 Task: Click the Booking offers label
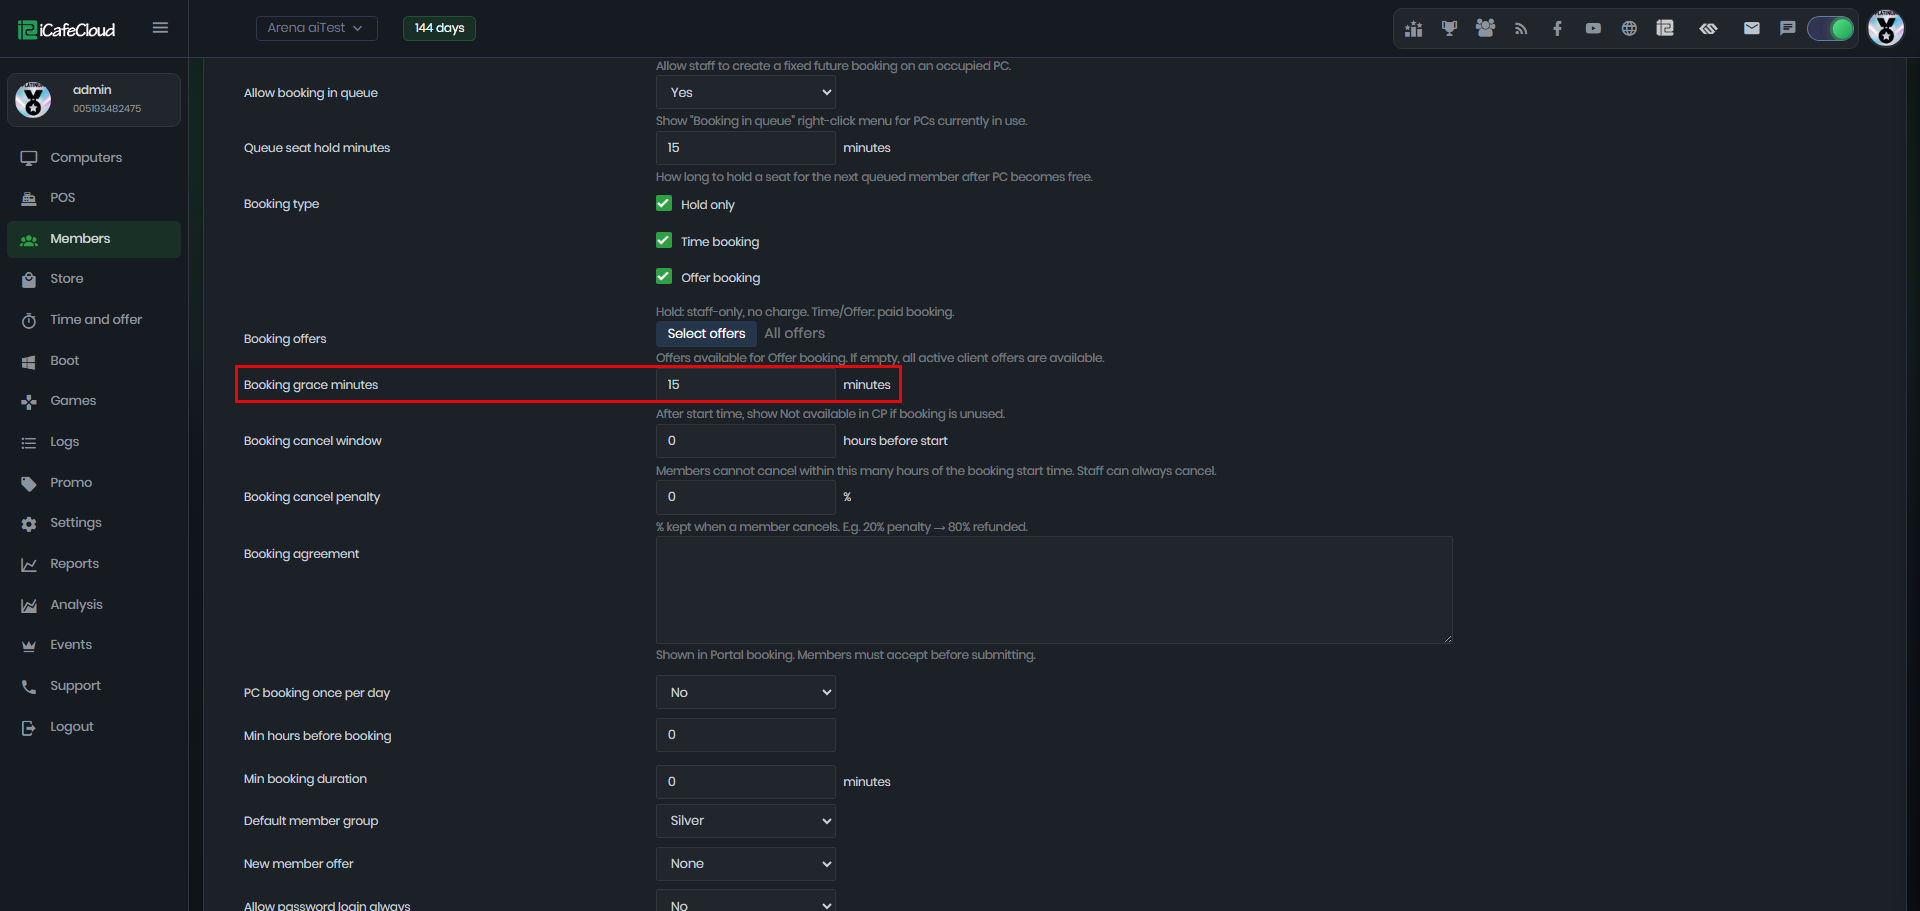click(x=285, y=339)
